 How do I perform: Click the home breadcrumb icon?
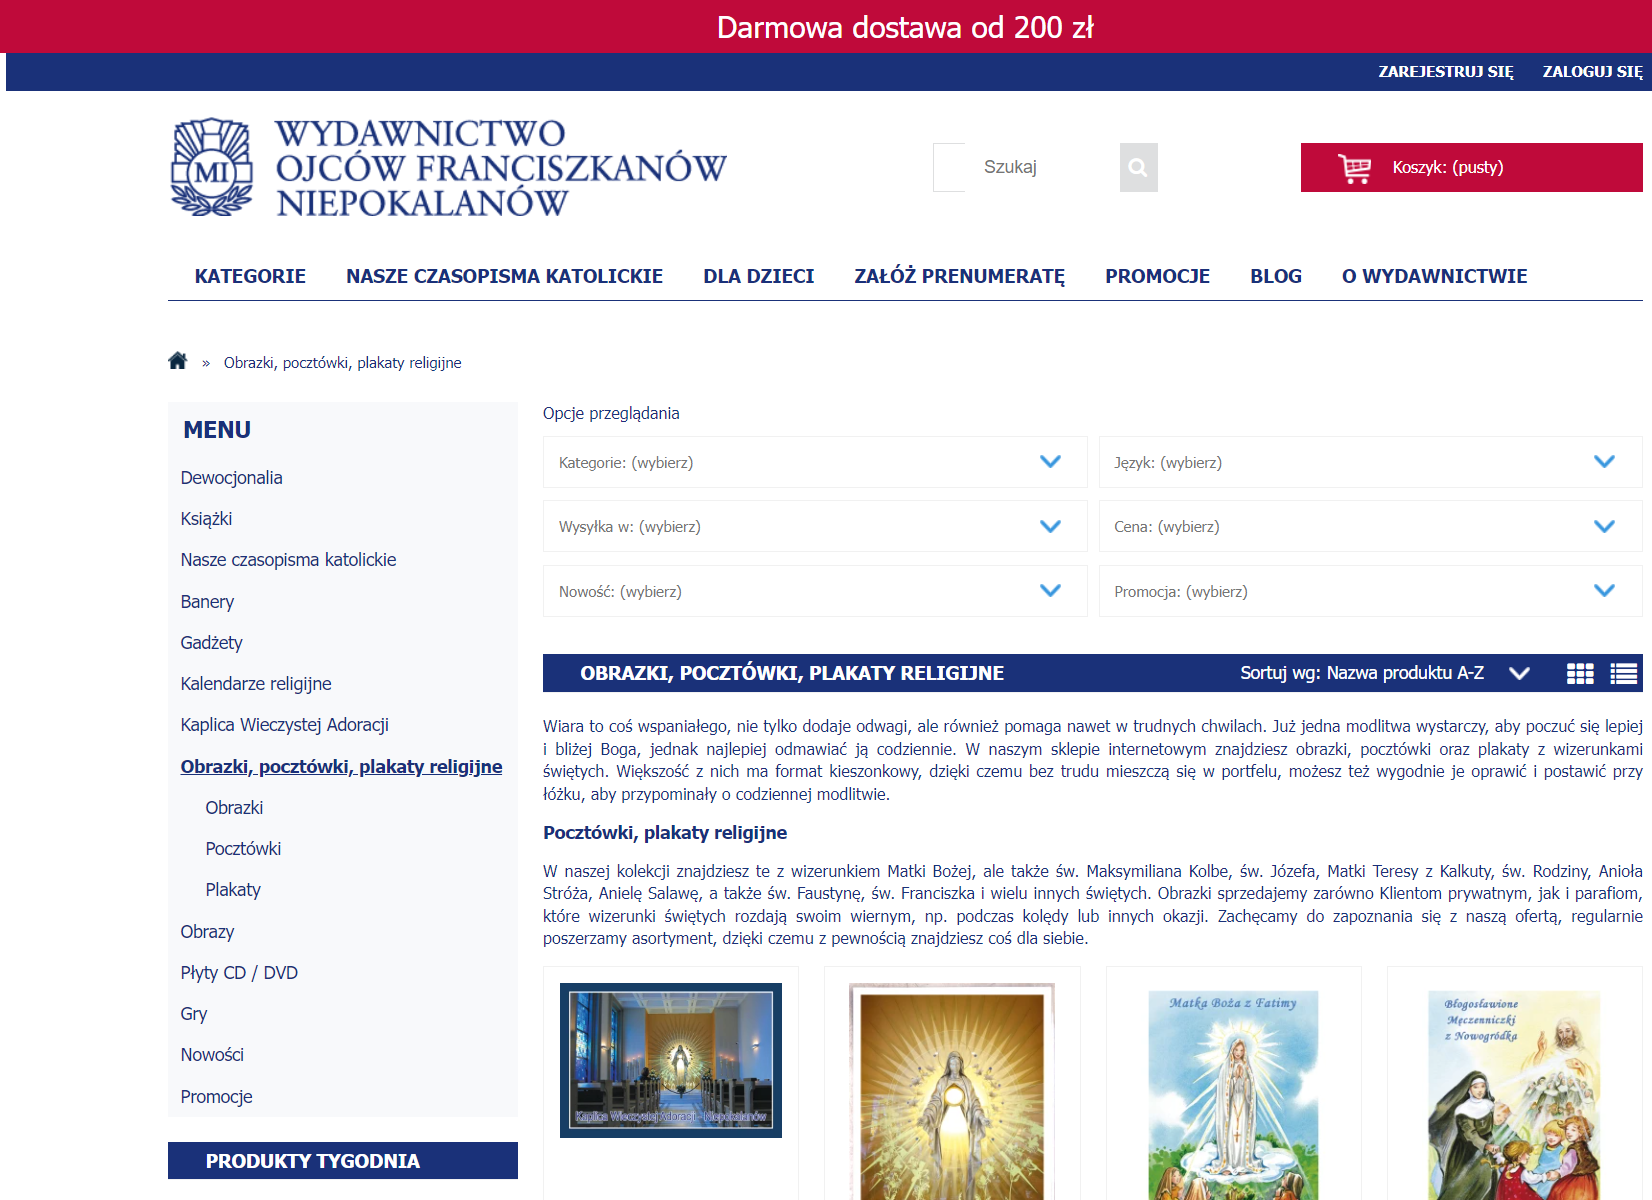178,361
